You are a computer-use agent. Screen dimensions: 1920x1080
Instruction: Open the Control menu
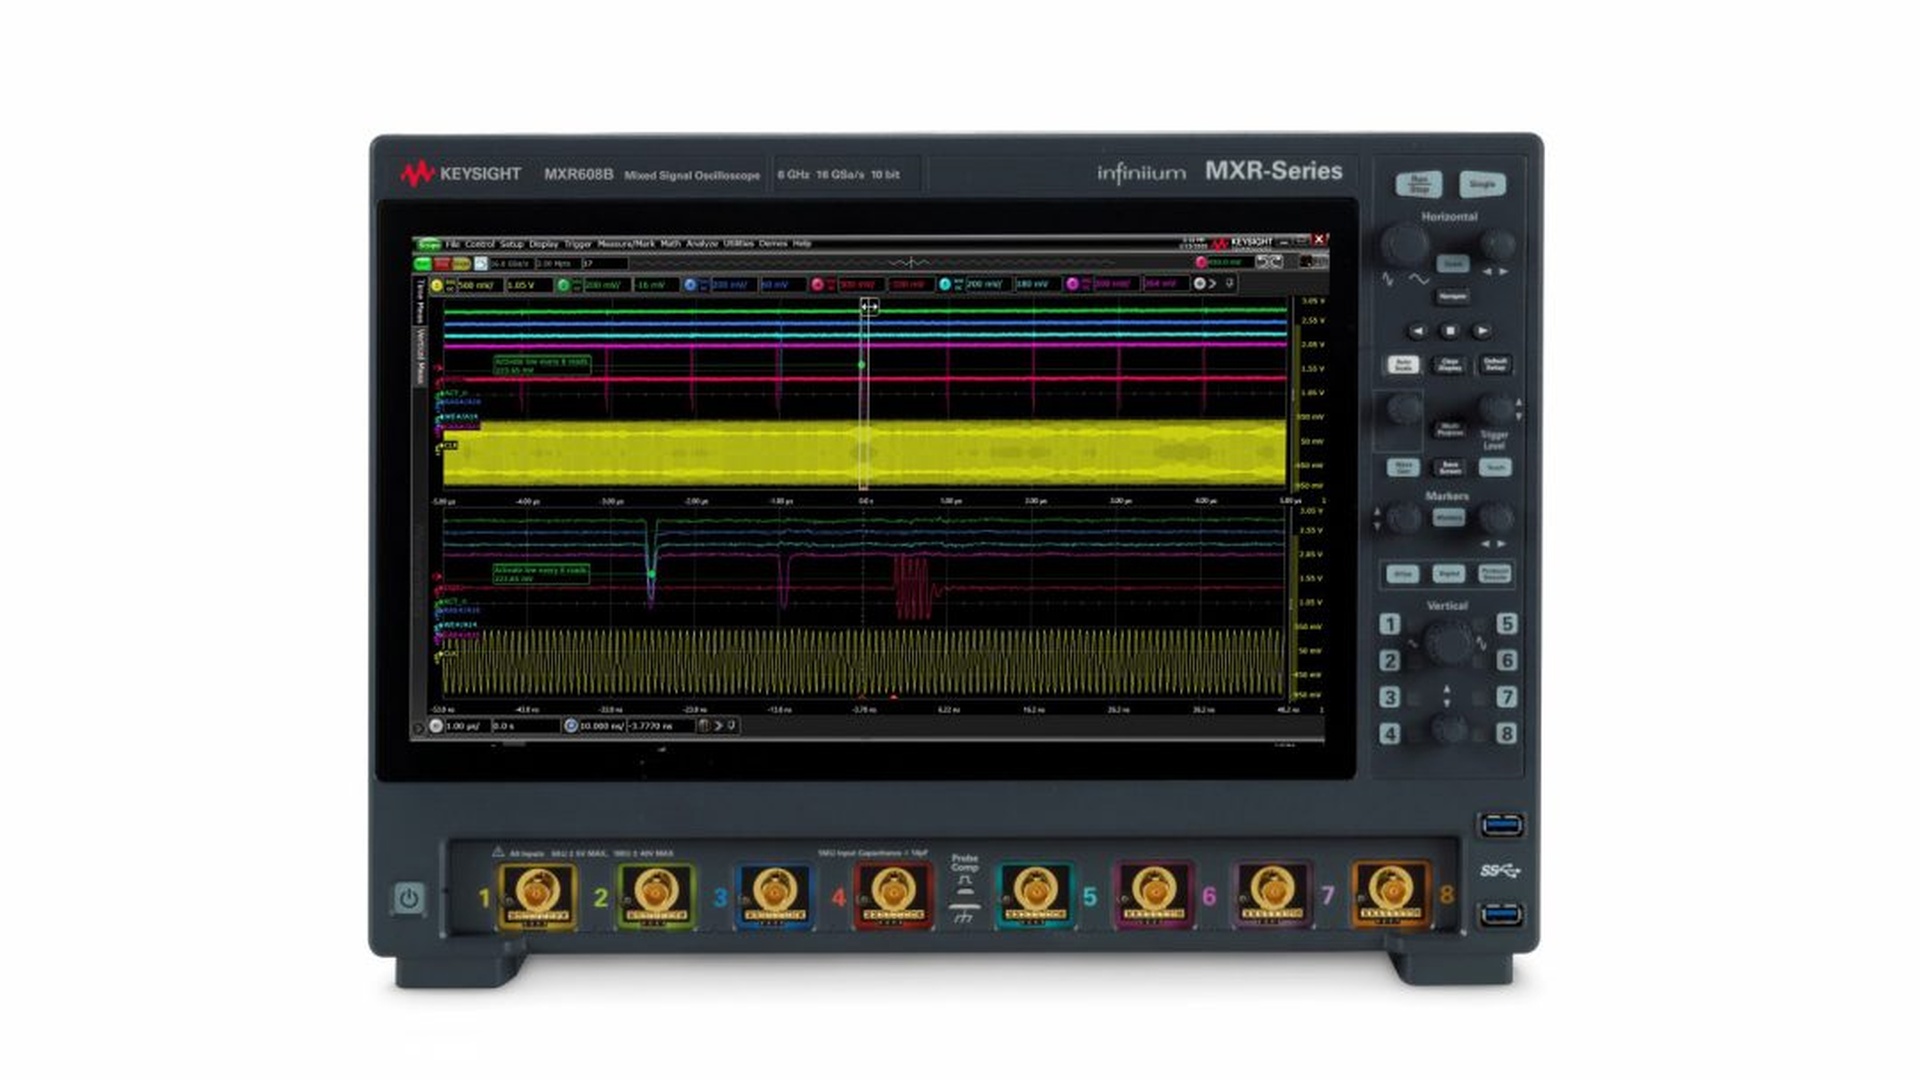tap(480, 244)
